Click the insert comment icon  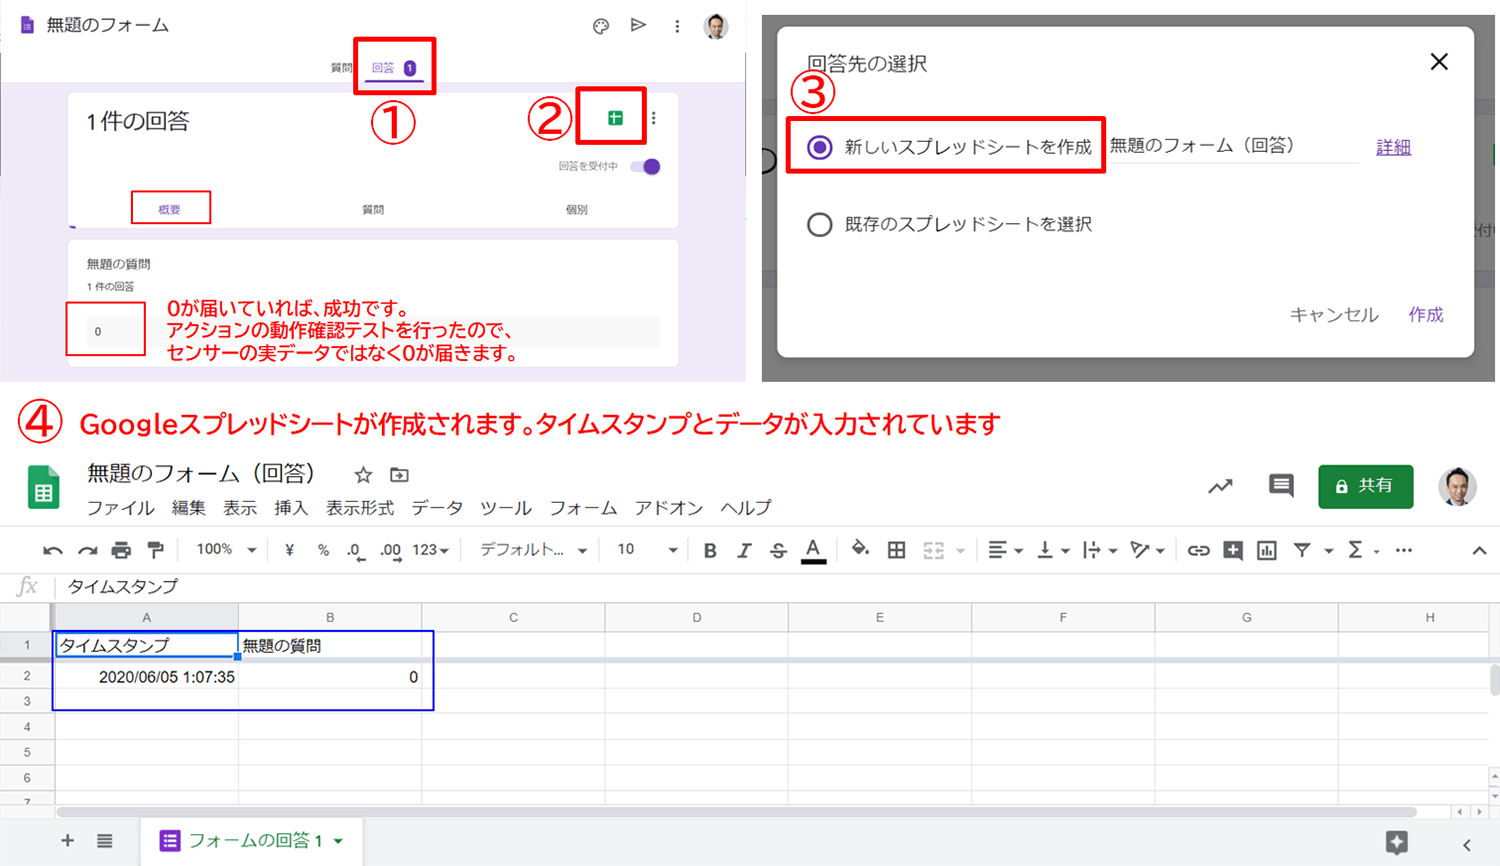click(1233, 550)
